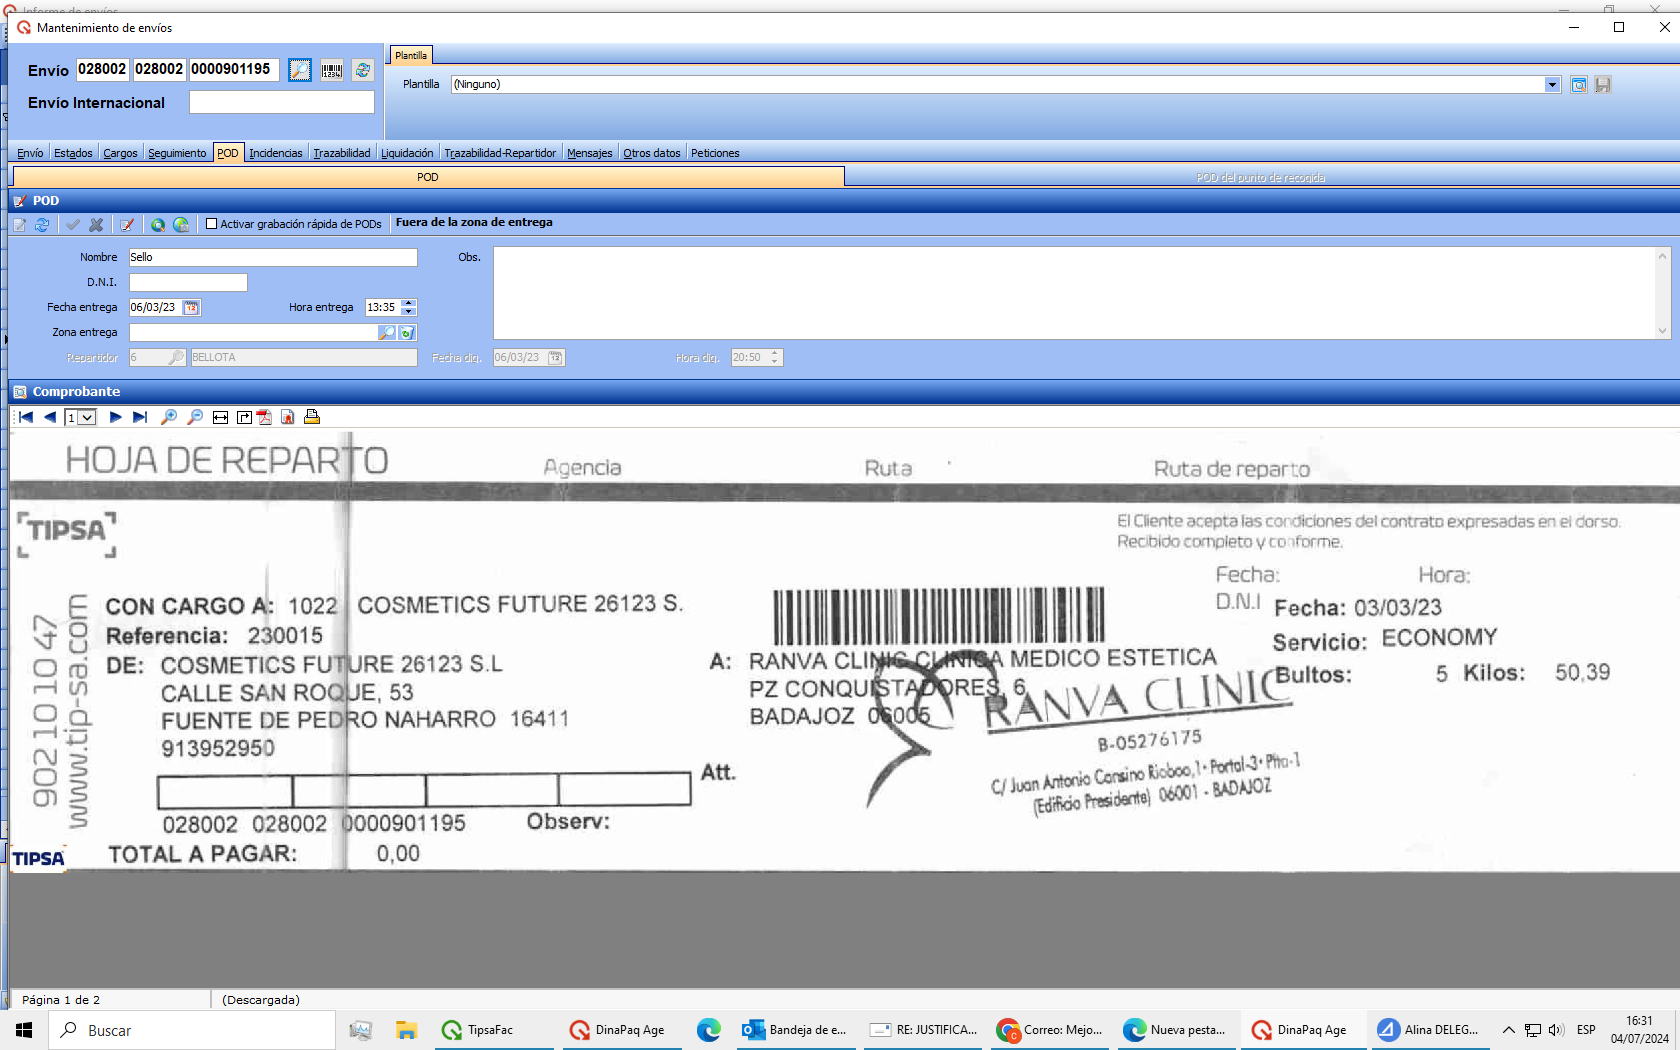Viewport: 1680px width, 1050px height.
Task: Clear Zona entrega with the bin icon
Action: (407, 333)
